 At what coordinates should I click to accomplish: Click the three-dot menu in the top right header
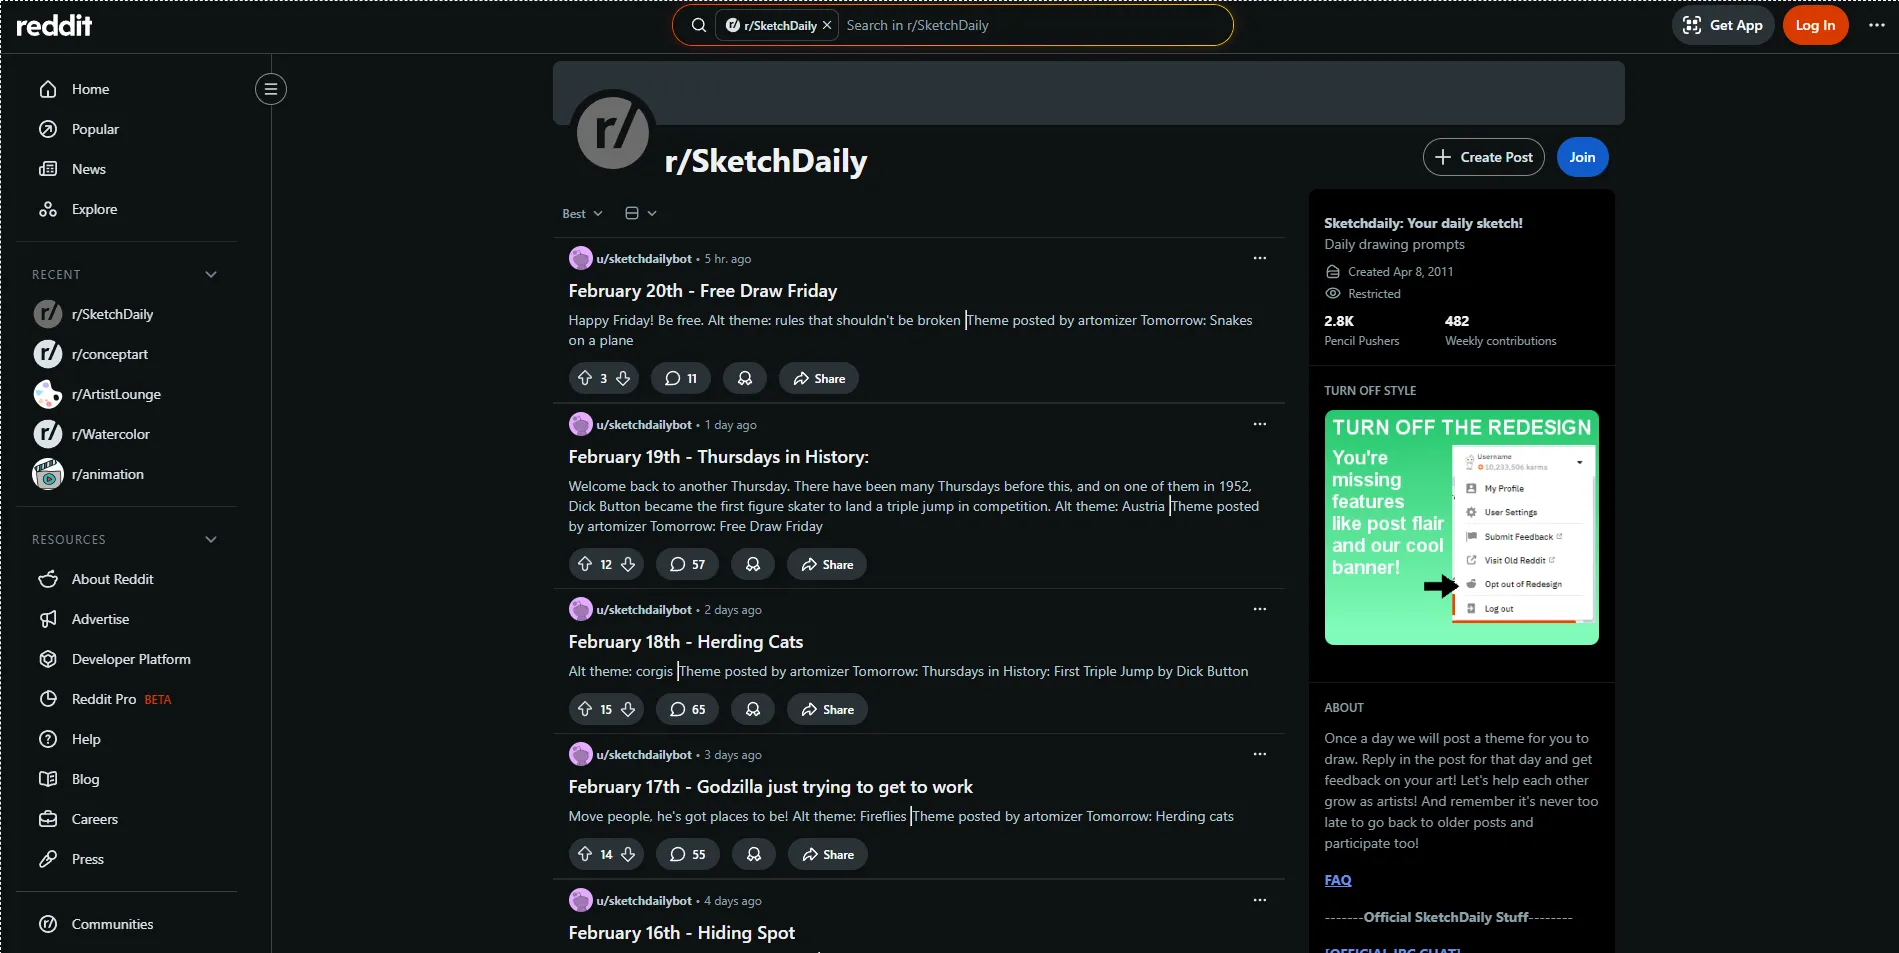tap(1876, 25)
